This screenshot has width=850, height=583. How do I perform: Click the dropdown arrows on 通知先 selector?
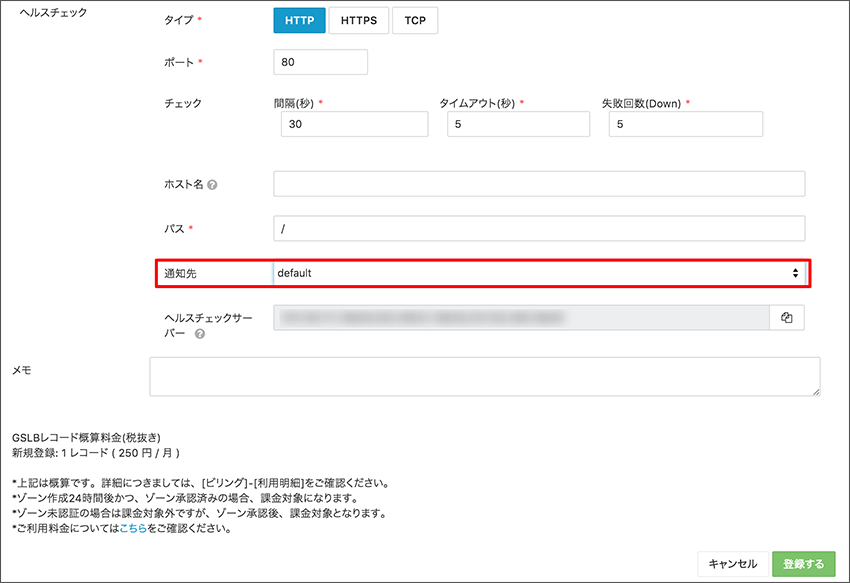[795, 272]
